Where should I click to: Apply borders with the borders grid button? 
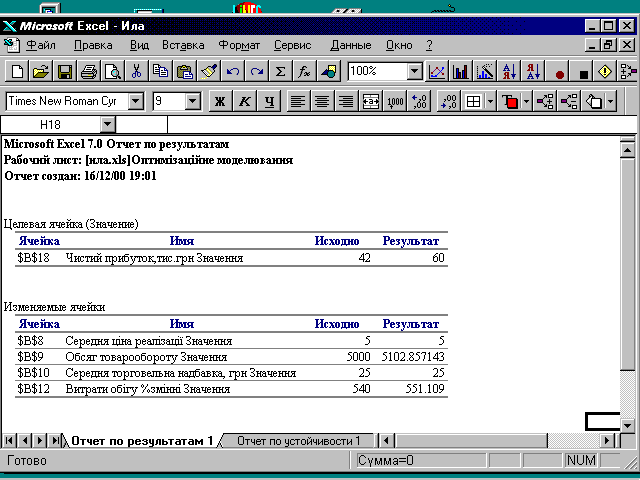click(473, 101)
